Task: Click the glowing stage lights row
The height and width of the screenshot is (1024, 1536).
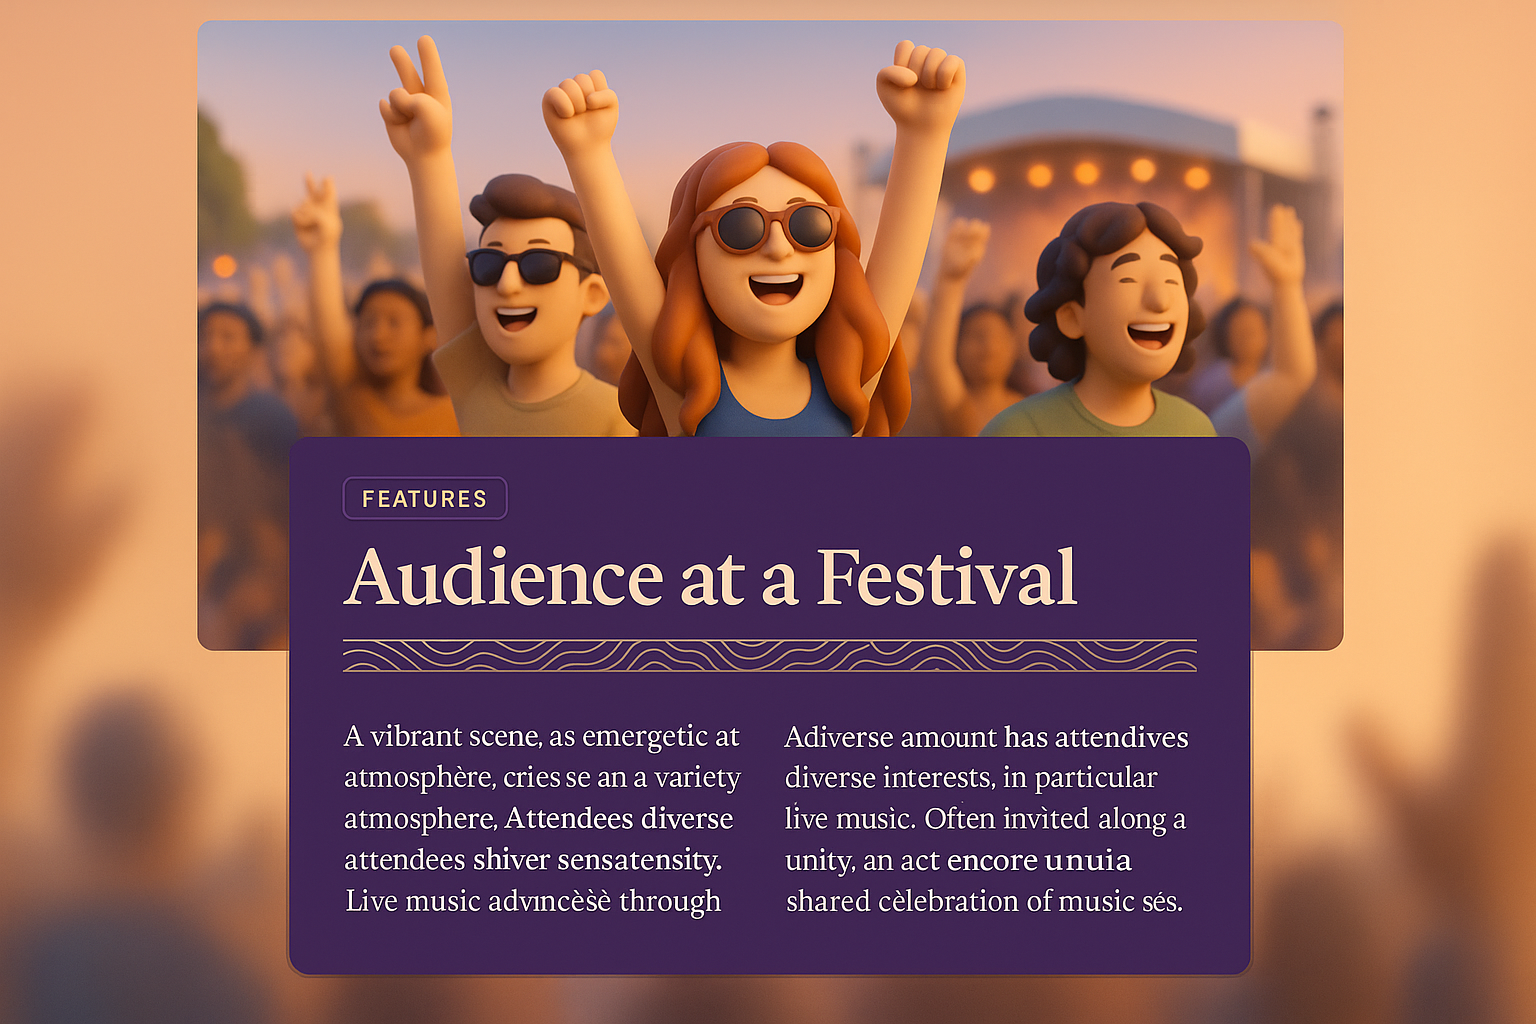Action: point(1088,175)
